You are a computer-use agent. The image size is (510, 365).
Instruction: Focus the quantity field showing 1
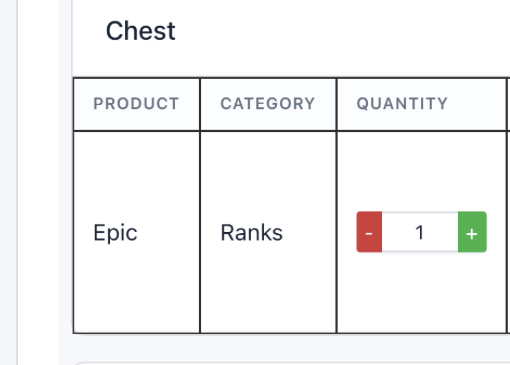(x=420, y=232)
